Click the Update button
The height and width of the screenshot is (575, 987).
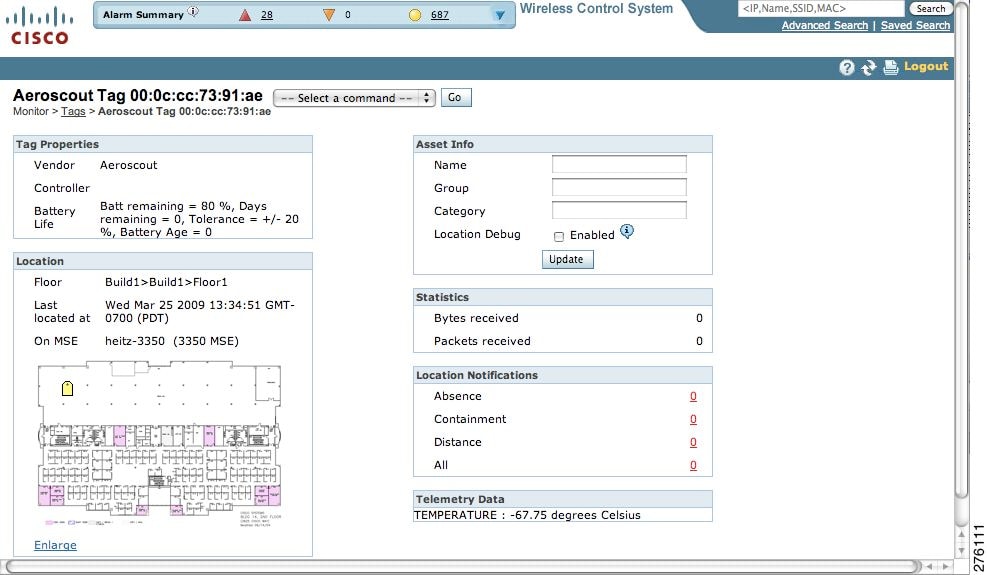pos(567,259)
